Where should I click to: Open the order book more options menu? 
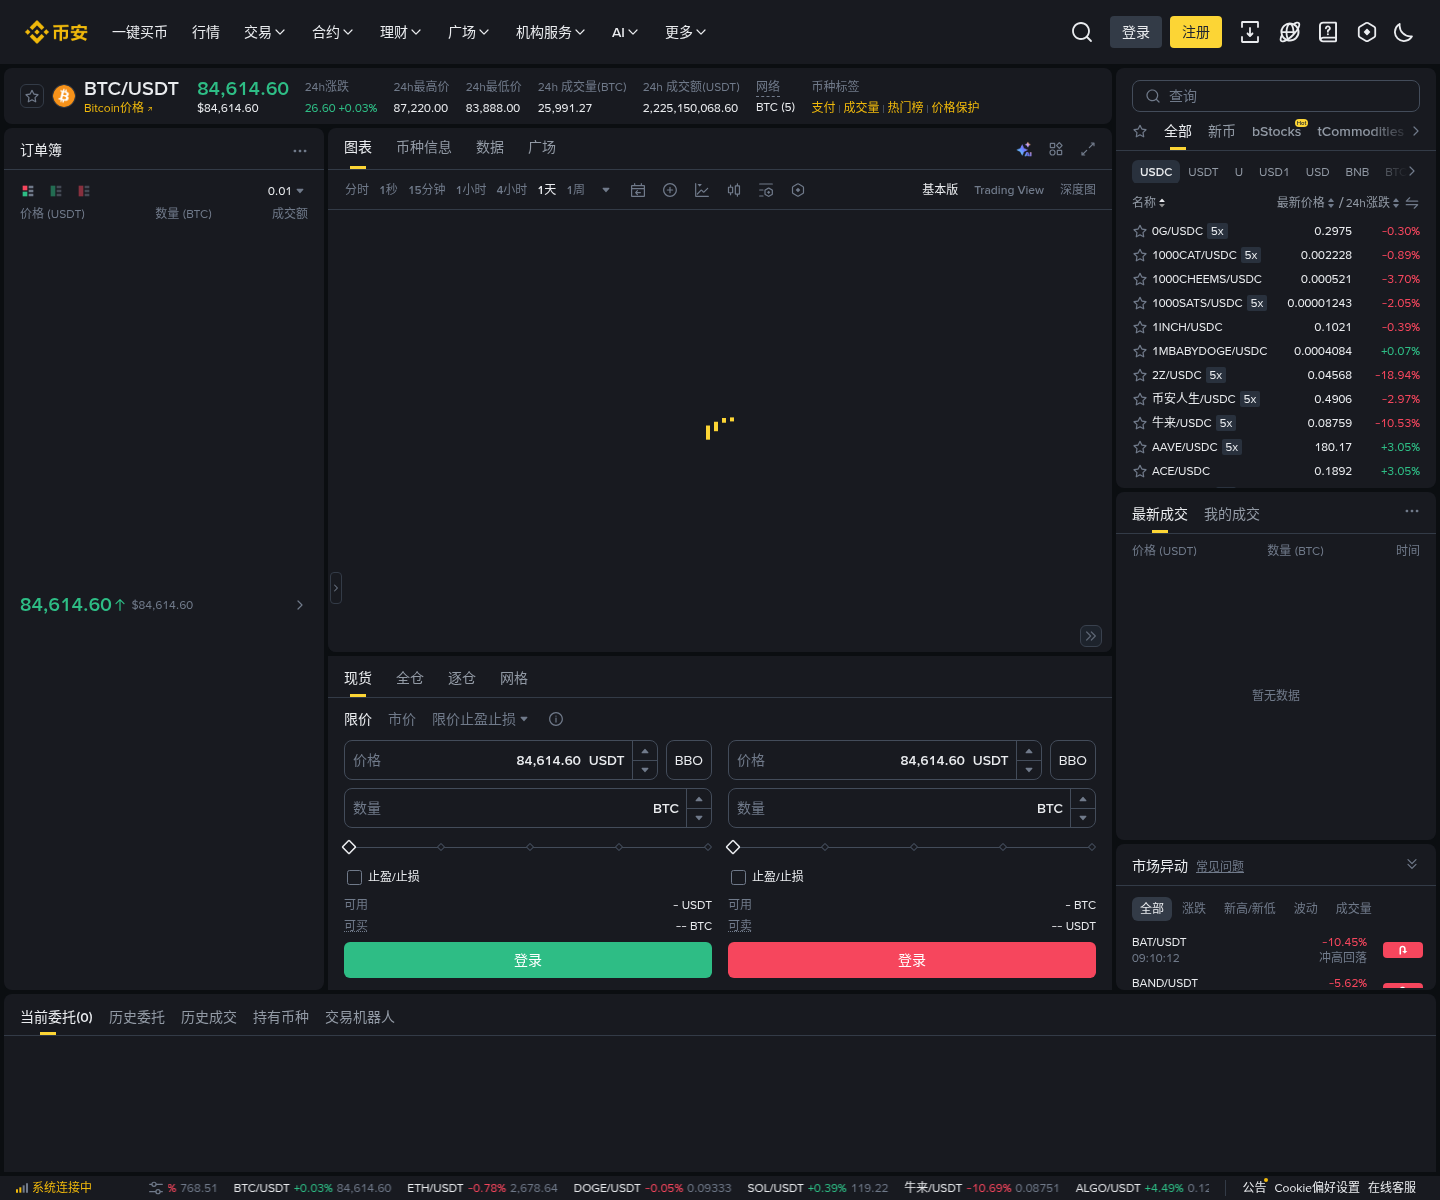coord(300,150)
